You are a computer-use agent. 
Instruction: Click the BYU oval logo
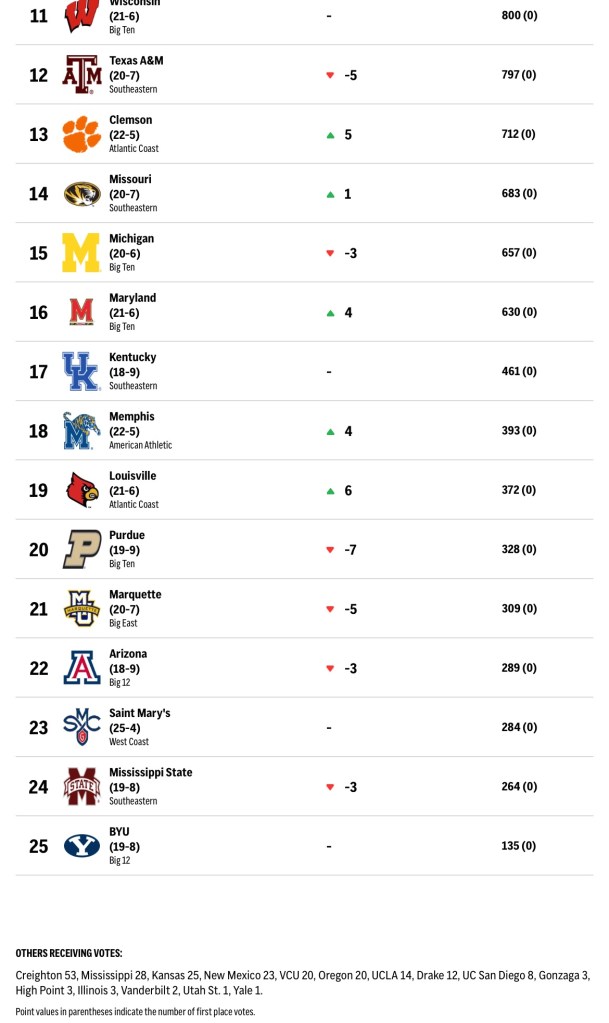click(x=82, y=846)
